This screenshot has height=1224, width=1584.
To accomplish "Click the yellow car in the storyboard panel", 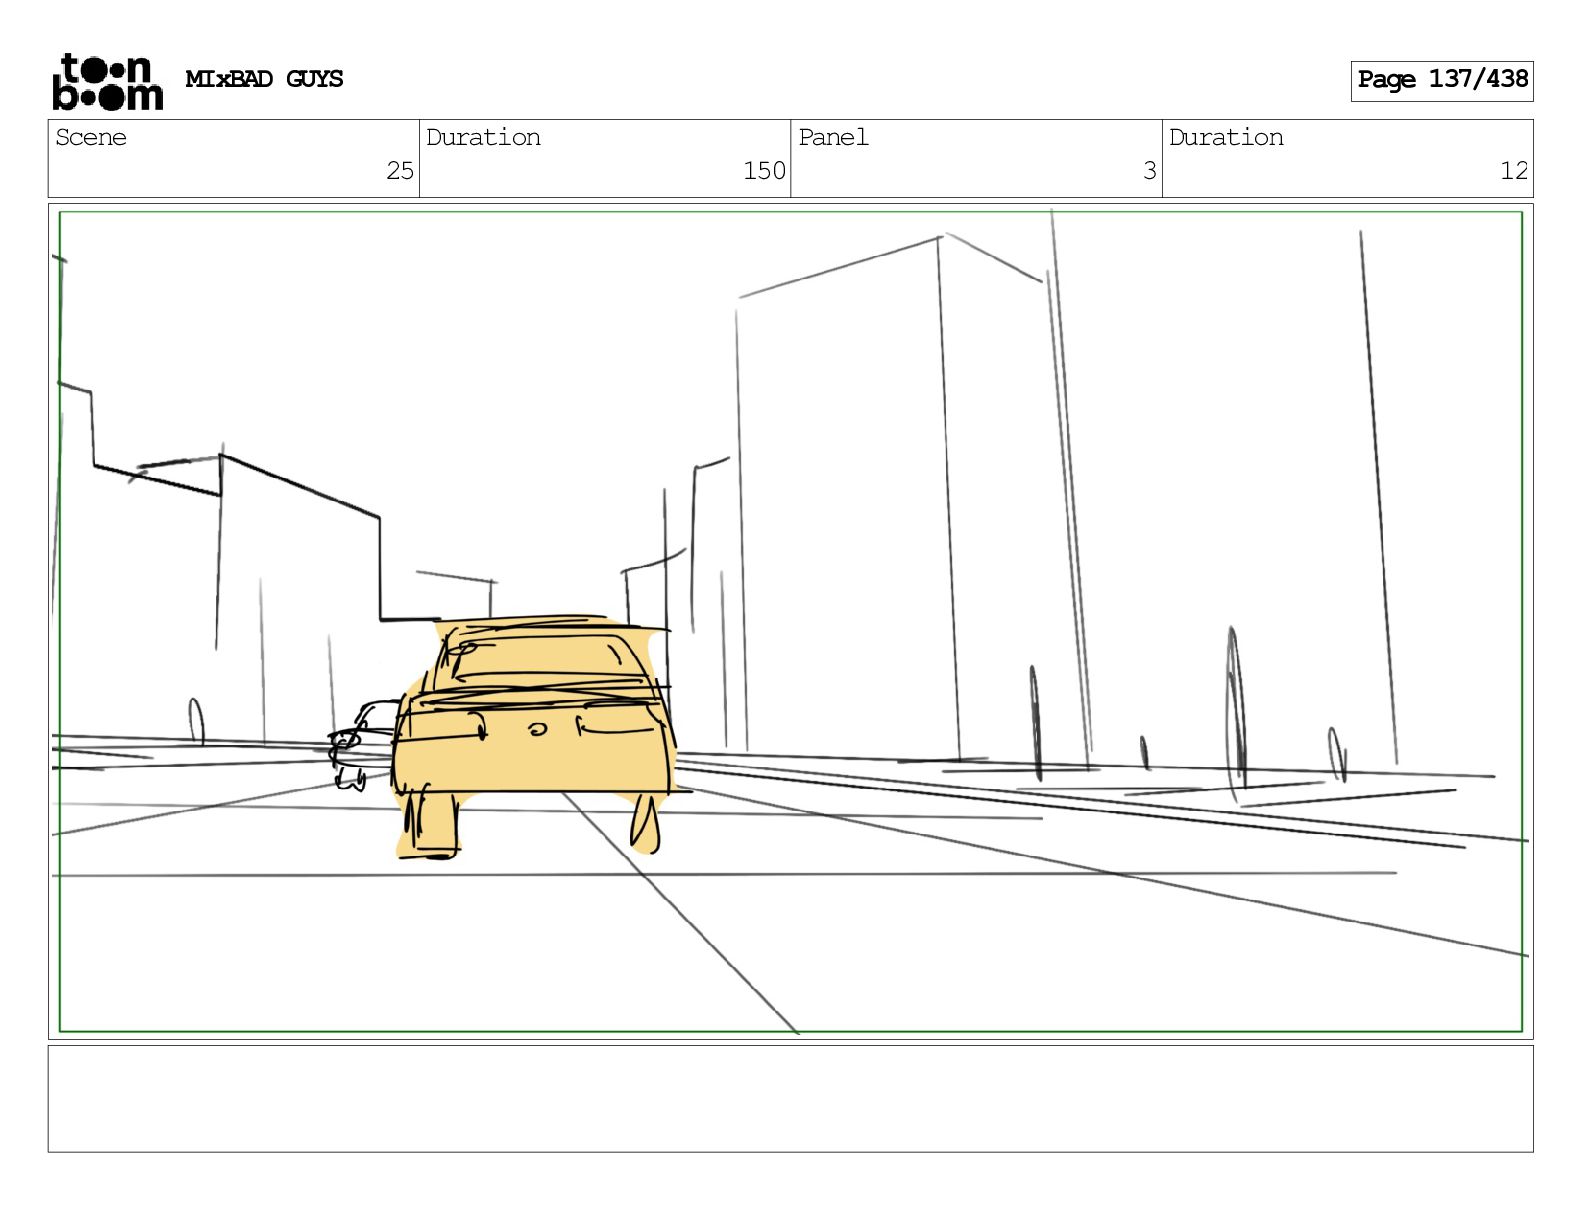I will tap(532, 735).
